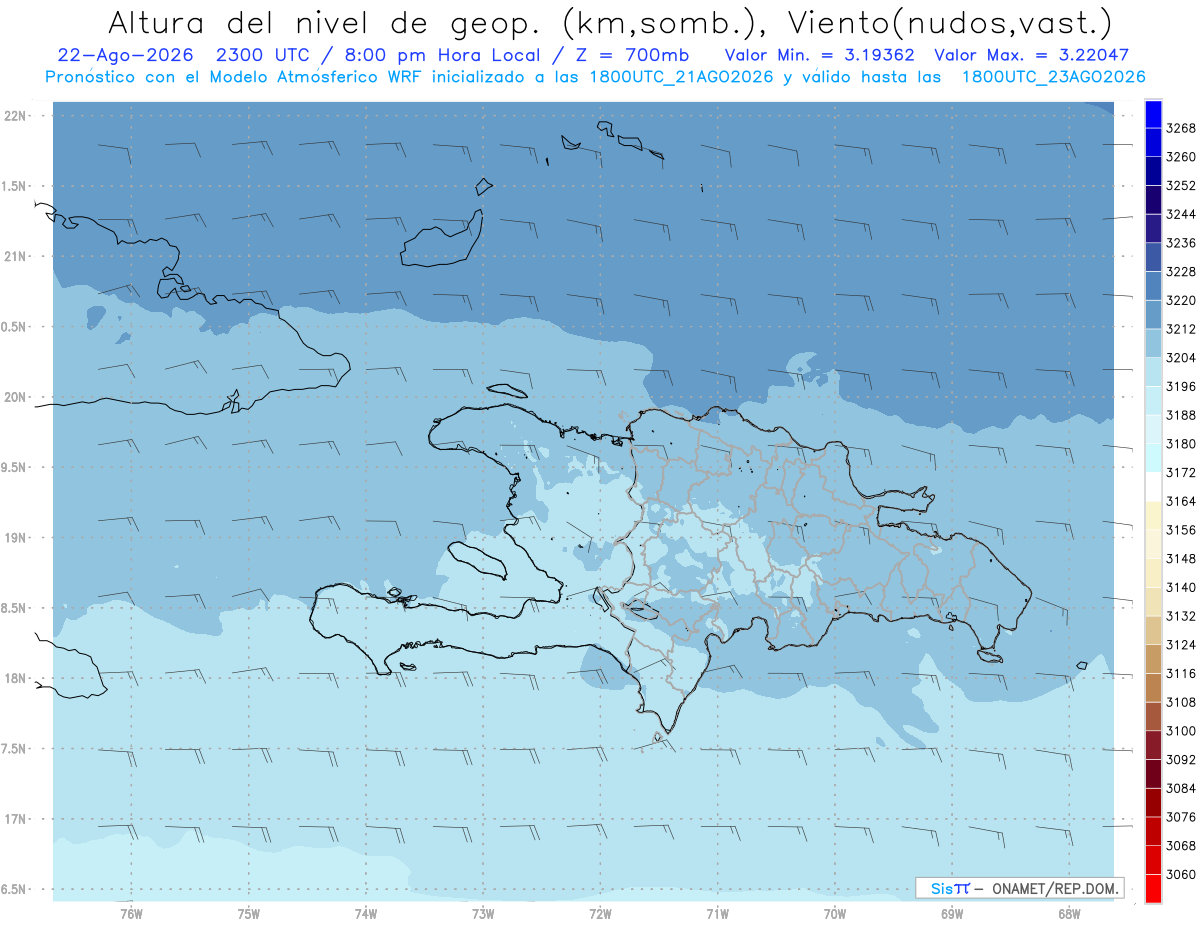Click the color swatch between 3220 and 3212
The image size is (1200, 927).
coord(1153,314)
